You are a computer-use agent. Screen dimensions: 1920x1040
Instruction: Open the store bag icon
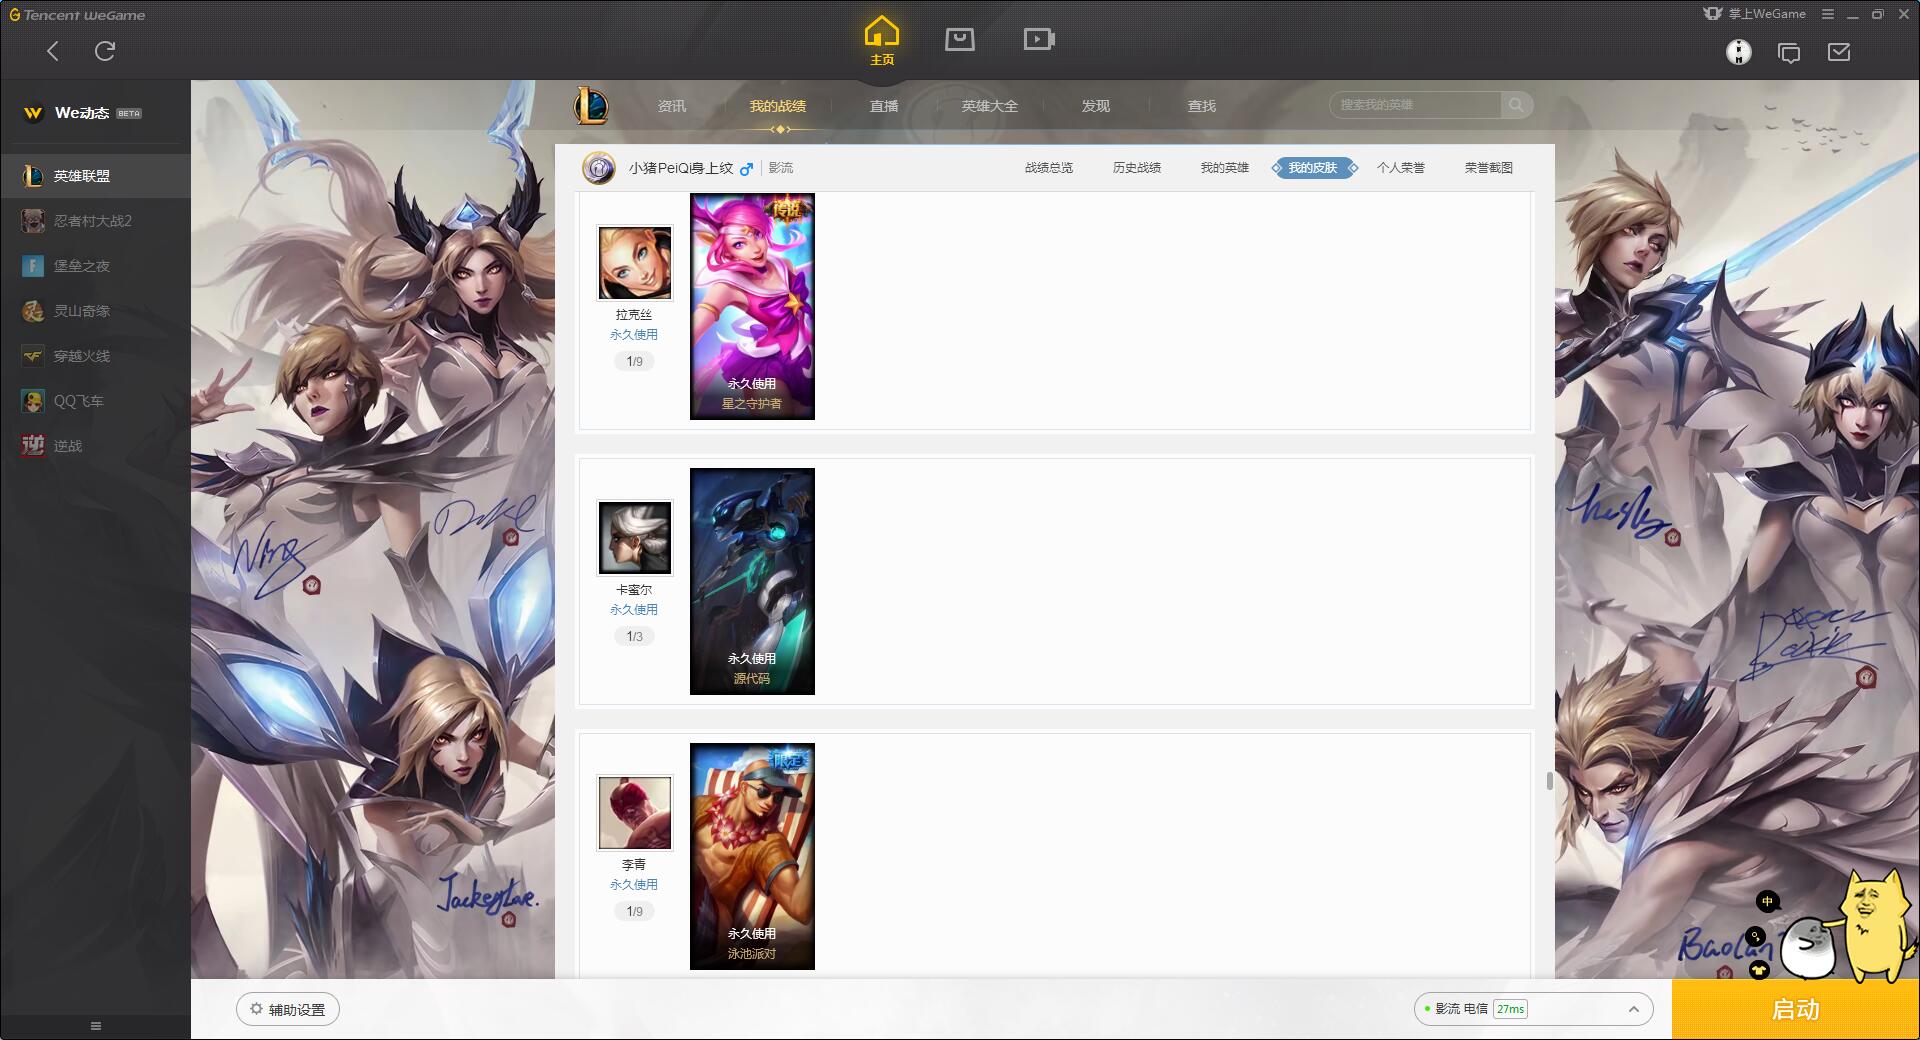960,39
